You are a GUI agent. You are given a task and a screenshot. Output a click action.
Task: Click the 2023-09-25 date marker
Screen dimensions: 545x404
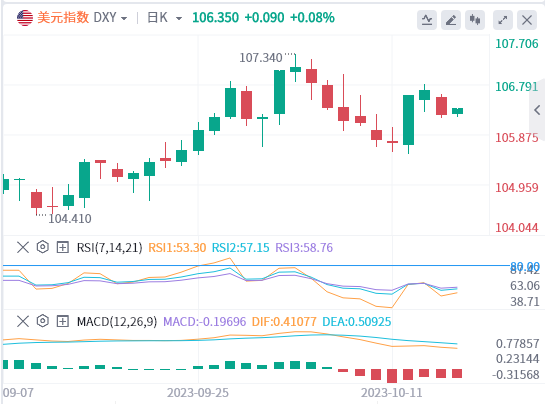(198, 393)
